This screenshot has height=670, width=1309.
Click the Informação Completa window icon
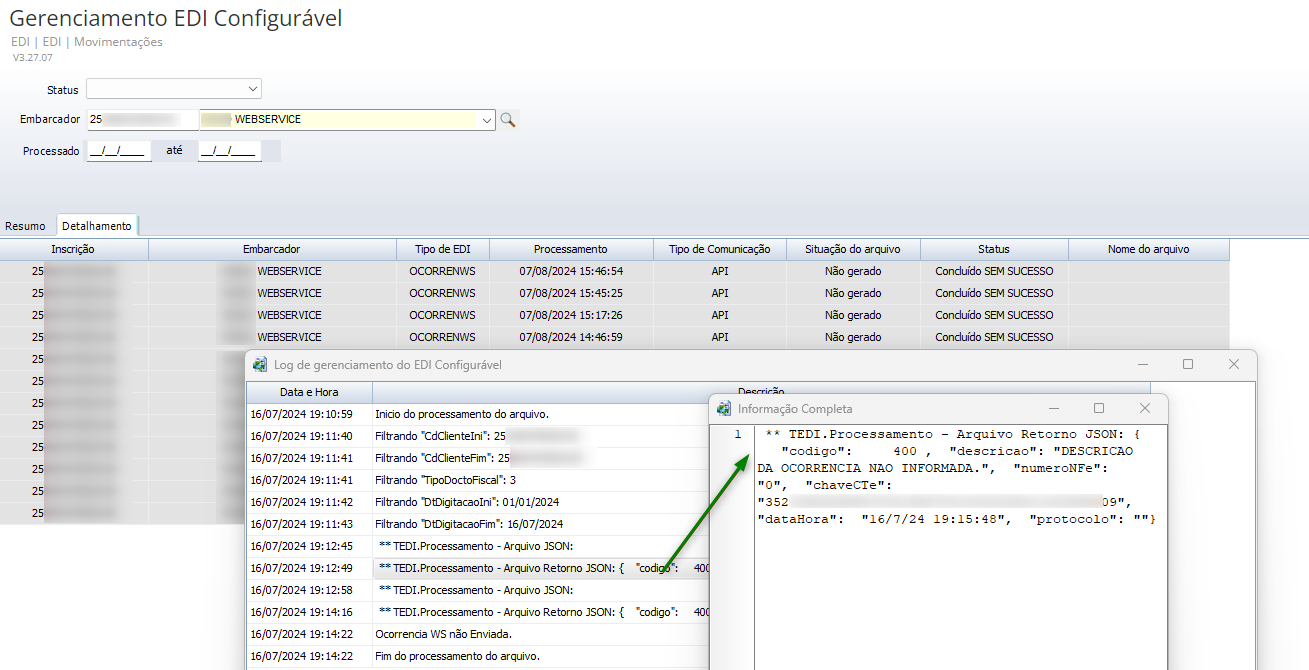click(x=724, y=408)
